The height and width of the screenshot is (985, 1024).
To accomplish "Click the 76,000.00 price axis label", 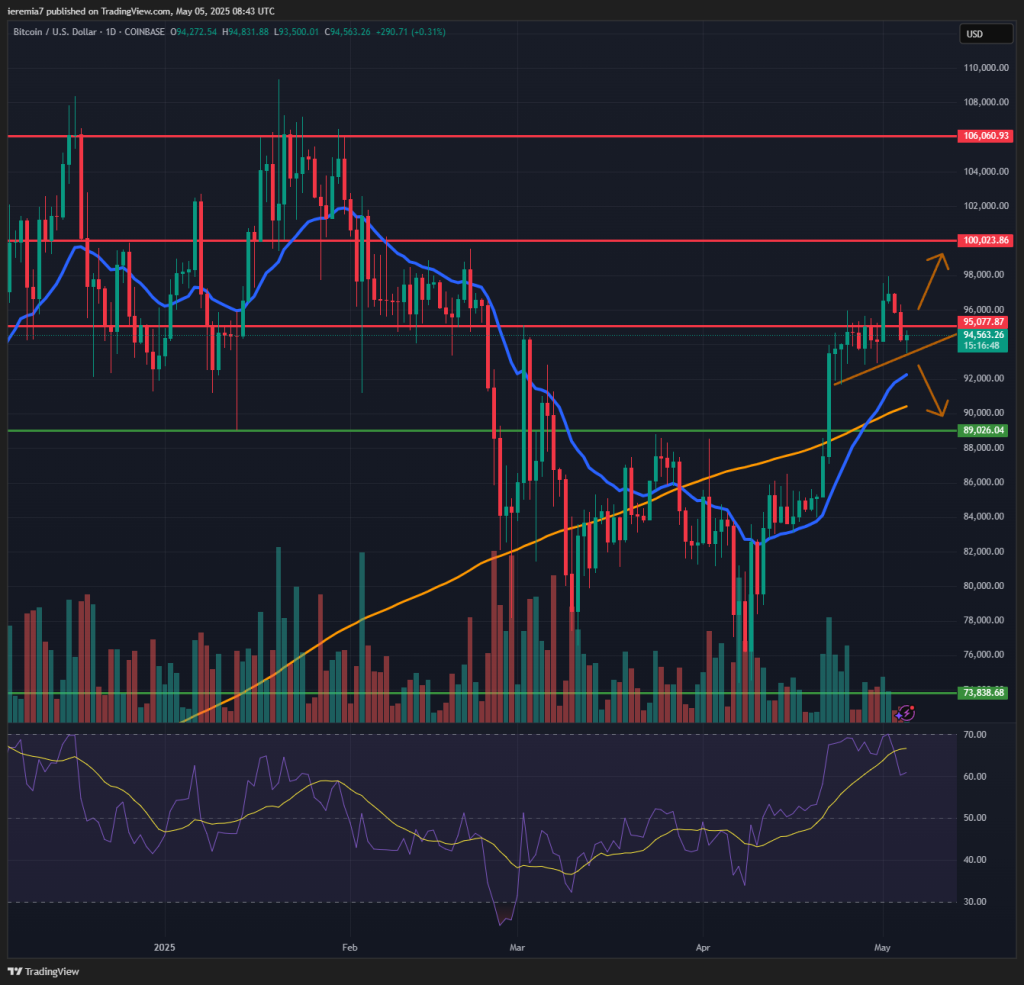I will (984, 654).
